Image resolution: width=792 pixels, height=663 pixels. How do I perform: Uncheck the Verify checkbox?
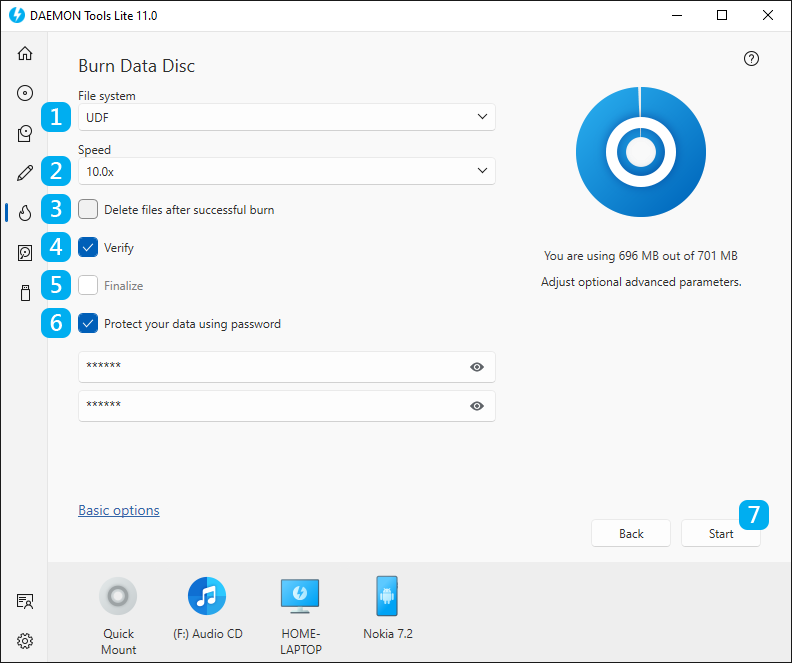pyautogui.click(x=88, y=247)
